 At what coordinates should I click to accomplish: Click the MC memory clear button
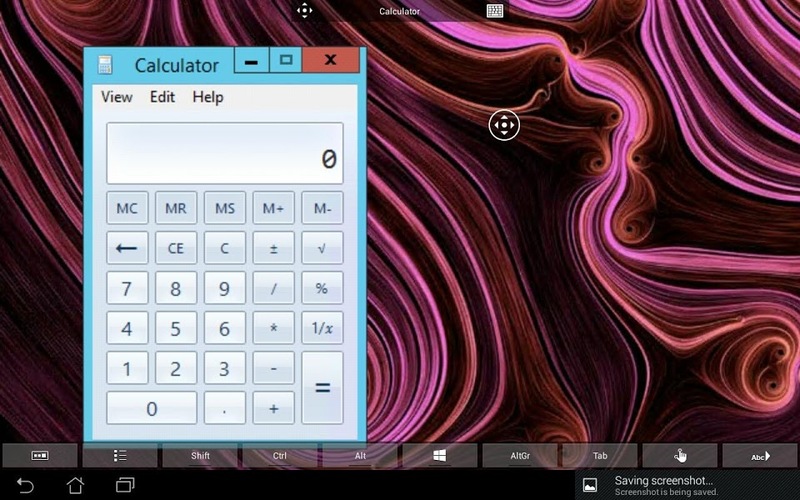[x=127, y=208]
